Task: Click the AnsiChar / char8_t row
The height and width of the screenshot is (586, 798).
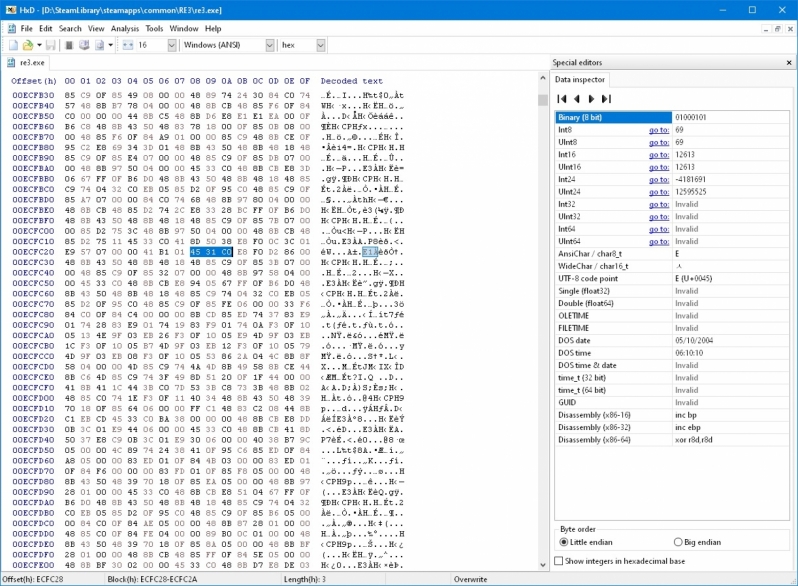Action: (x=672, y=254)
